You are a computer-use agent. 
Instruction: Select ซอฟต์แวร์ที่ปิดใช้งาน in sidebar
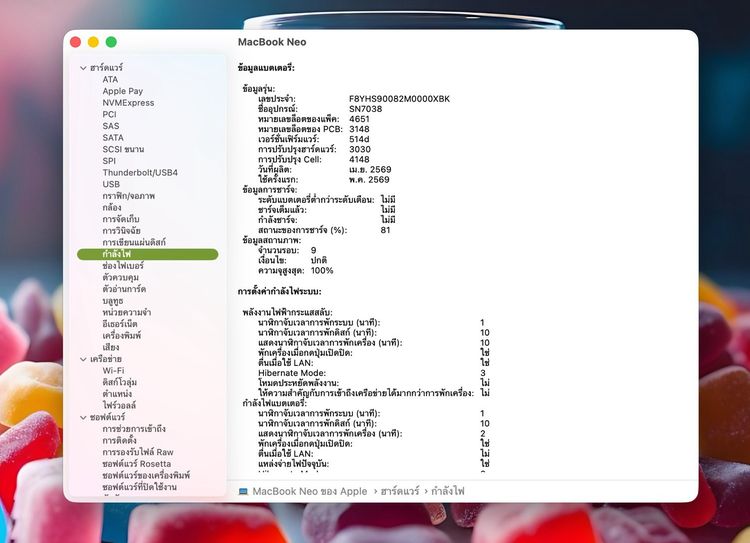coord(140,487)
